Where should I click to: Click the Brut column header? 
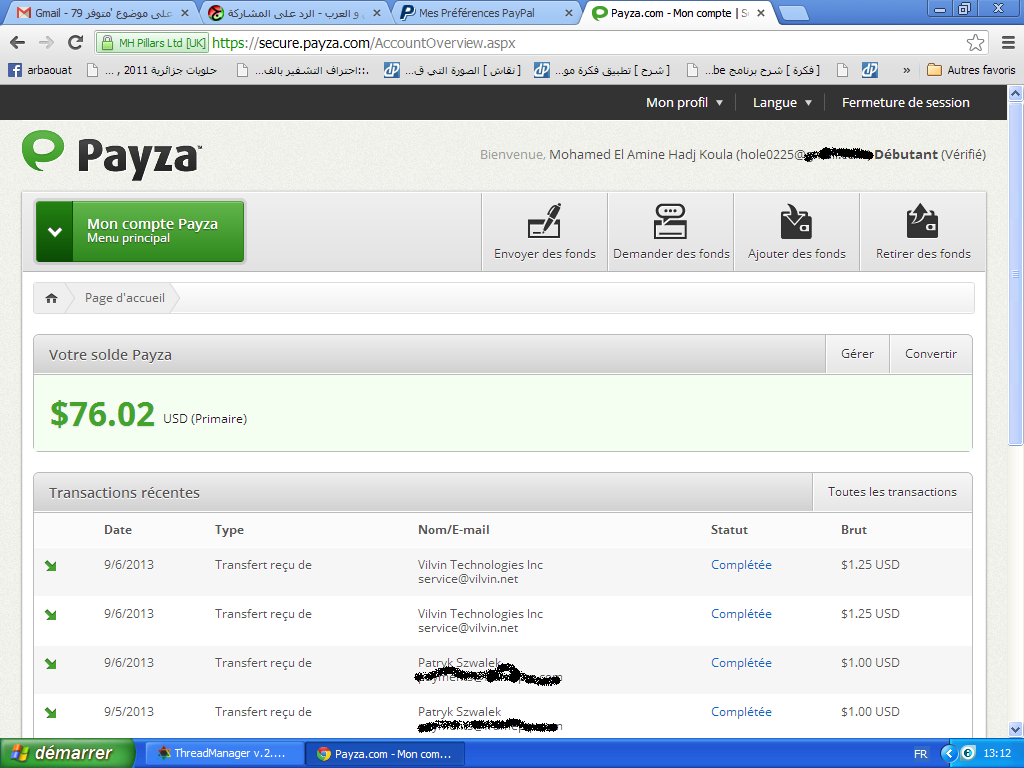pos(854,530)
